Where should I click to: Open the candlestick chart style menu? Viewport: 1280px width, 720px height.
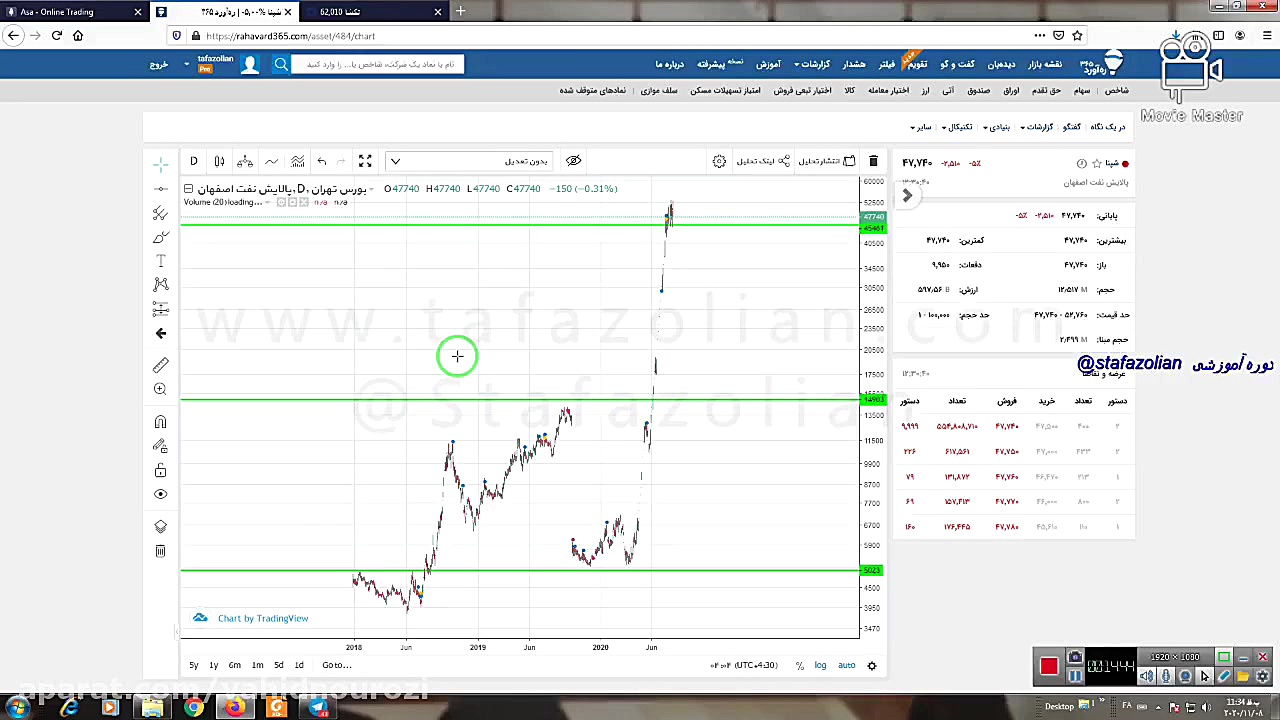[220, 161]
